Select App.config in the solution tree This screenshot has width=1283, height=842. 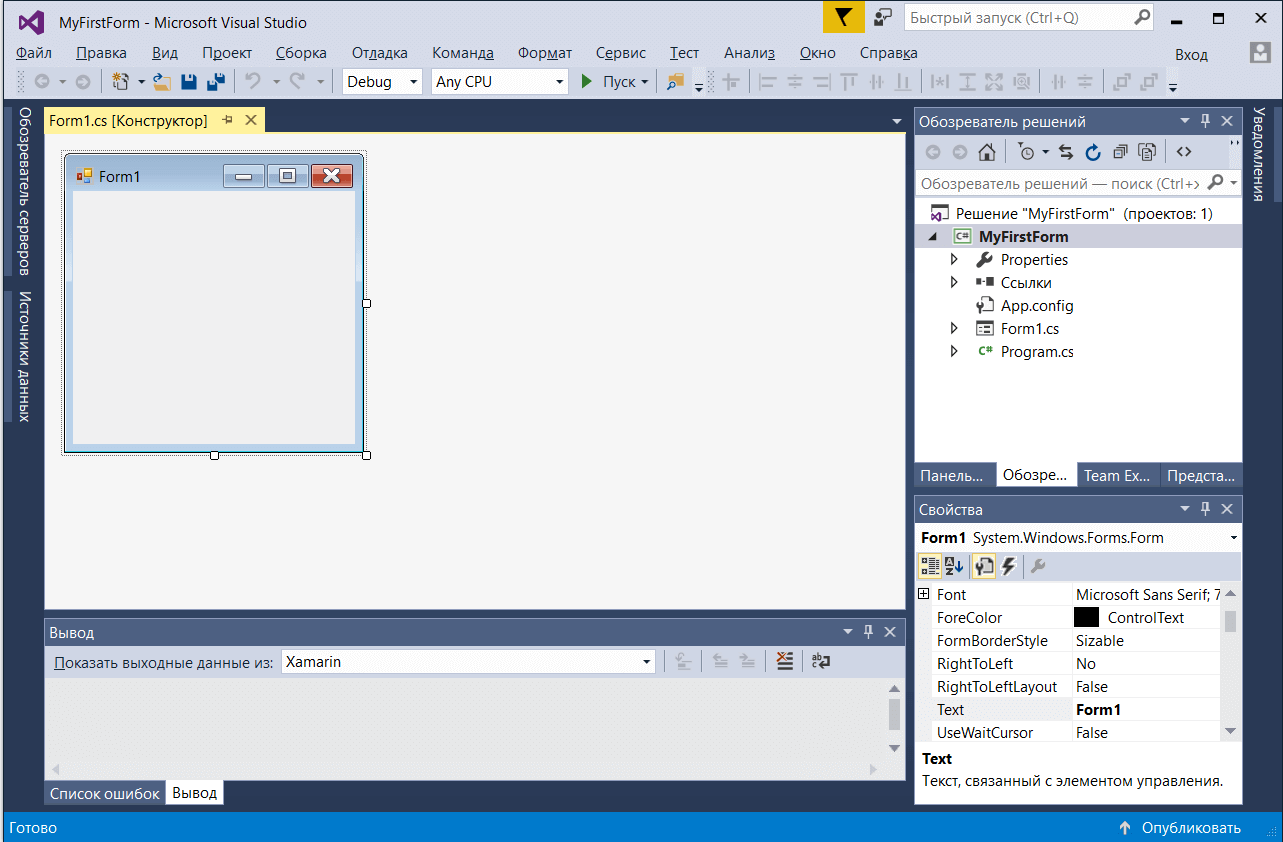[x=1037, y=306]
